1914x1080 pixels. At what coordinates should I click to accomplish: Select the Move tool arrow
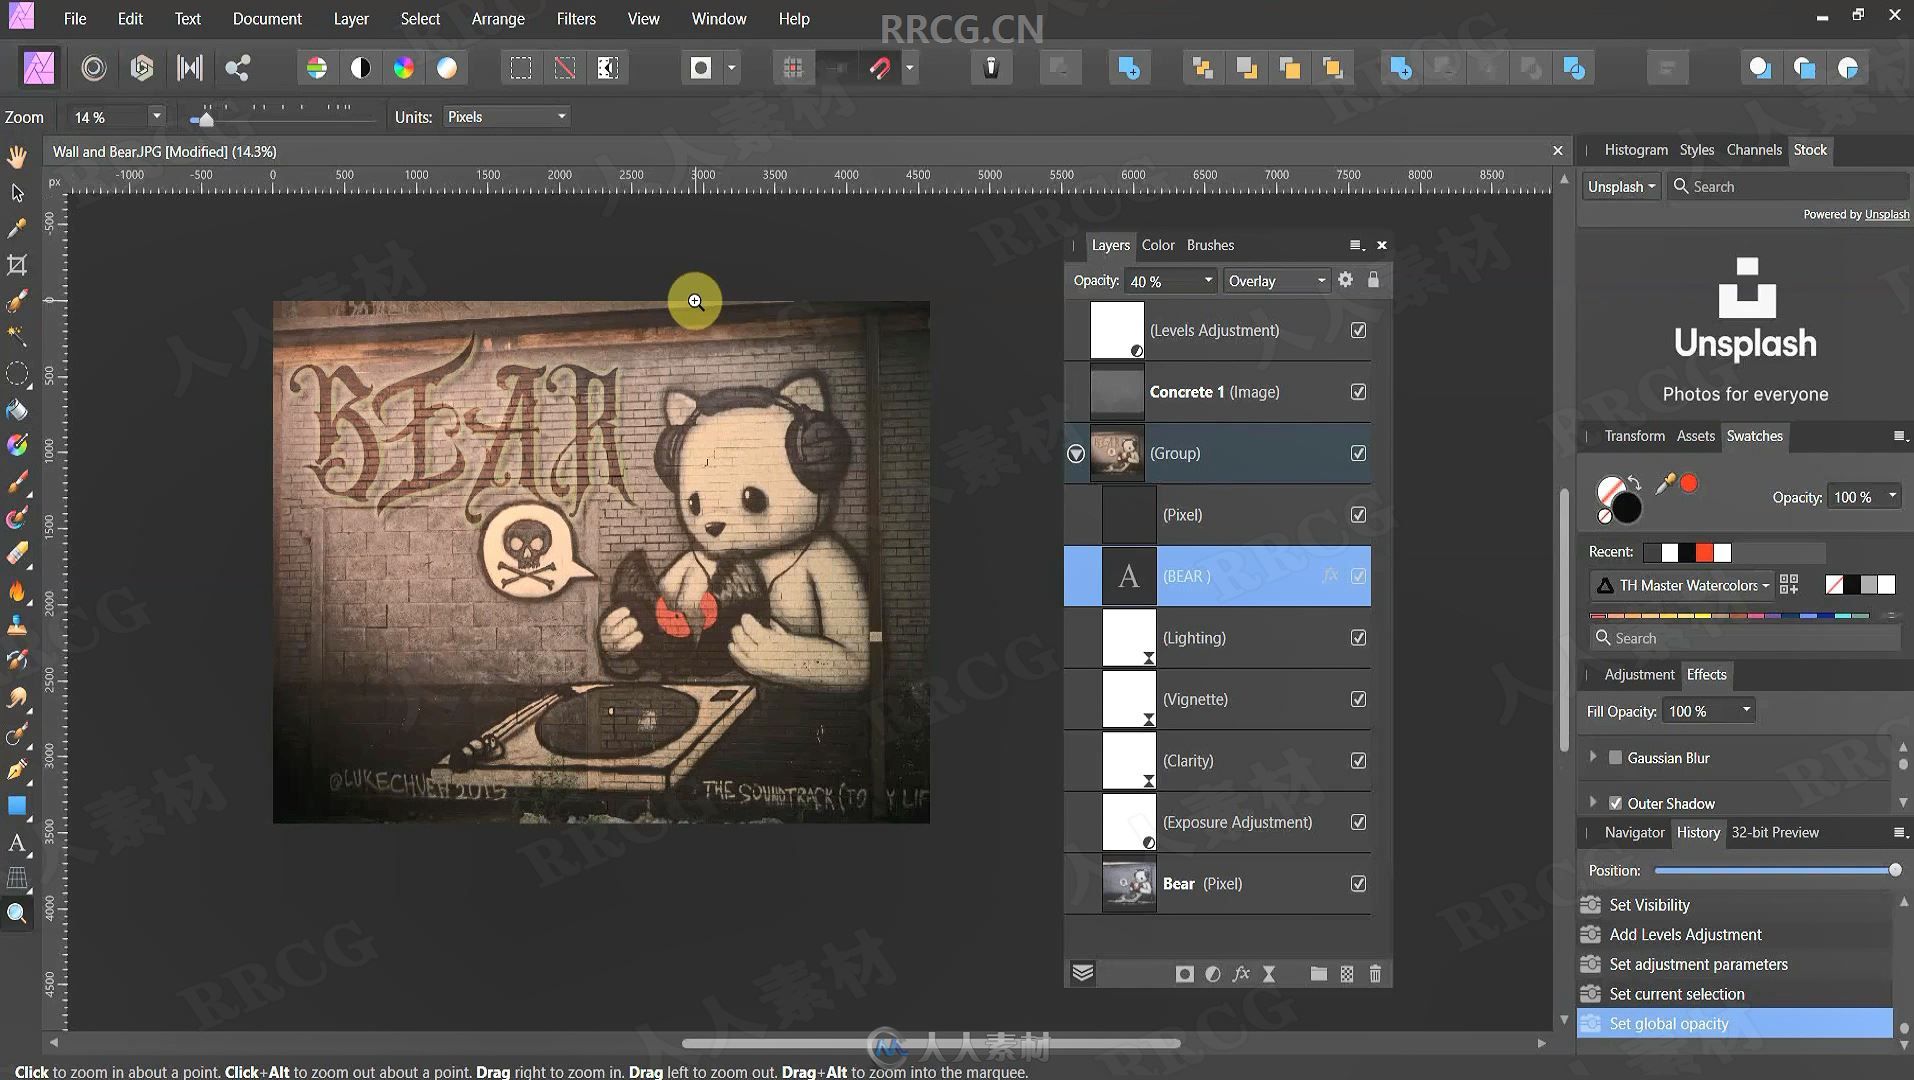(17, 192)
